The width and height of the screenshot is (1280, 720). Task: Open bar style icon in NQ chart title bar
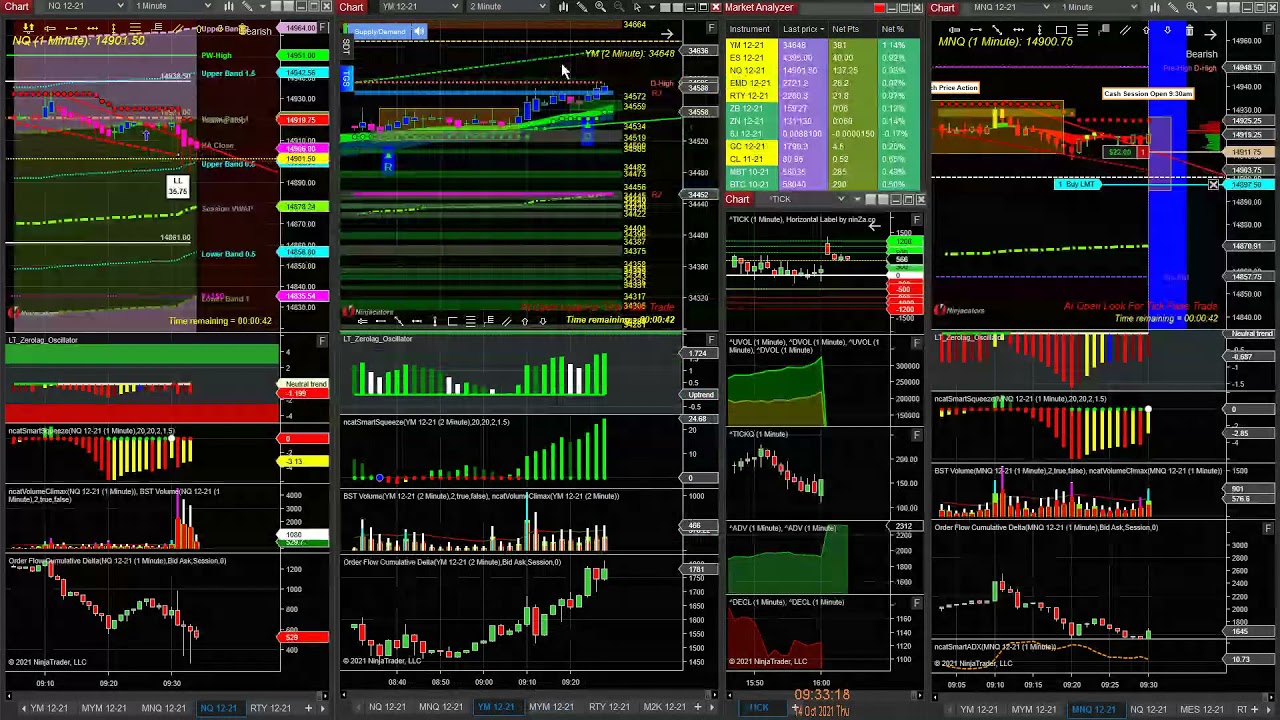click(x=229, y=7)
